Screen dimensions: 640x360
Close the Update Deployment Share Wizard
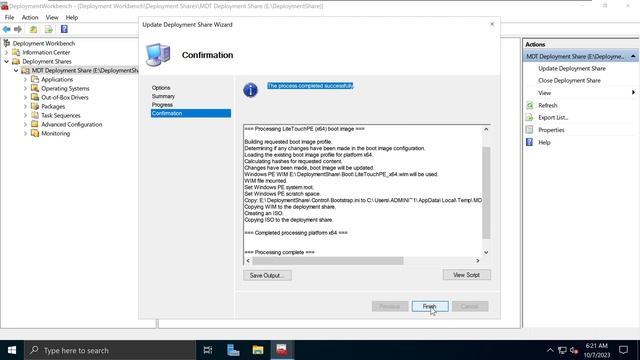point(492,24)
